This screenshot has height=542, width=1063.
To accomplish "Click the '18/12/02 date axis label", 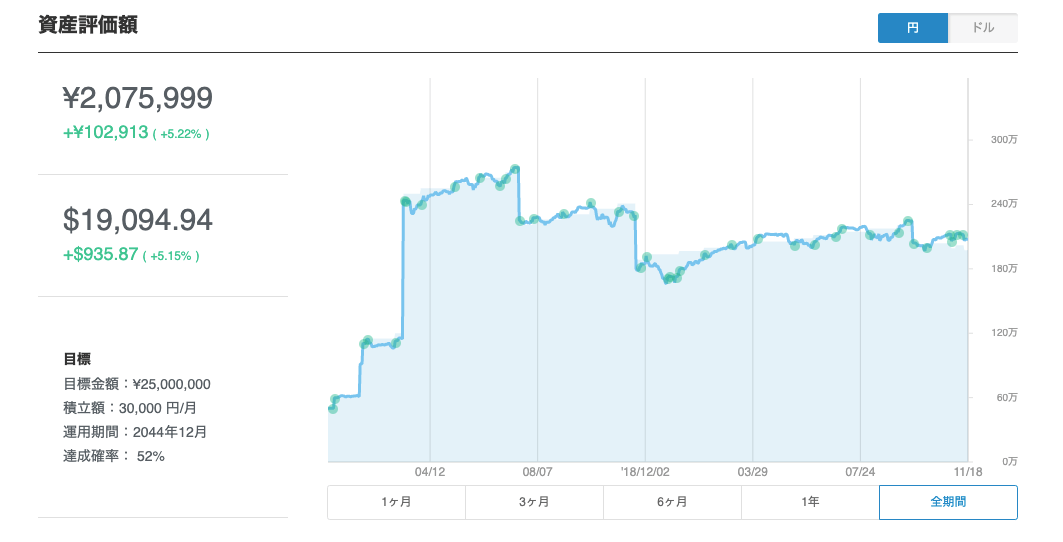I will 645,470.
